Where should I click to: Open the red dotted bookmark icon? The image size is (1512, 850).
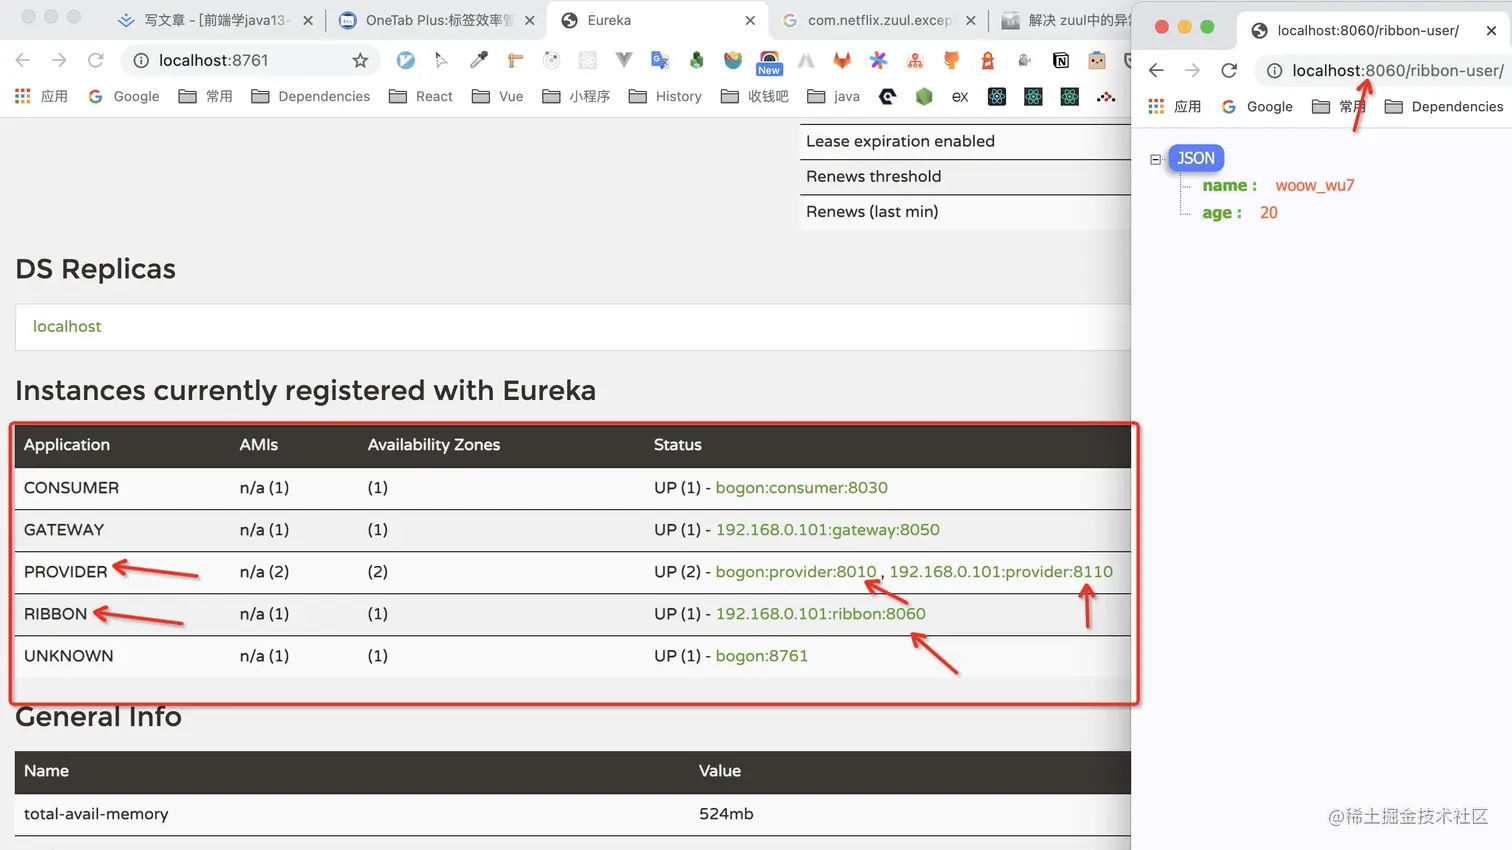[x=1106, y=96]
